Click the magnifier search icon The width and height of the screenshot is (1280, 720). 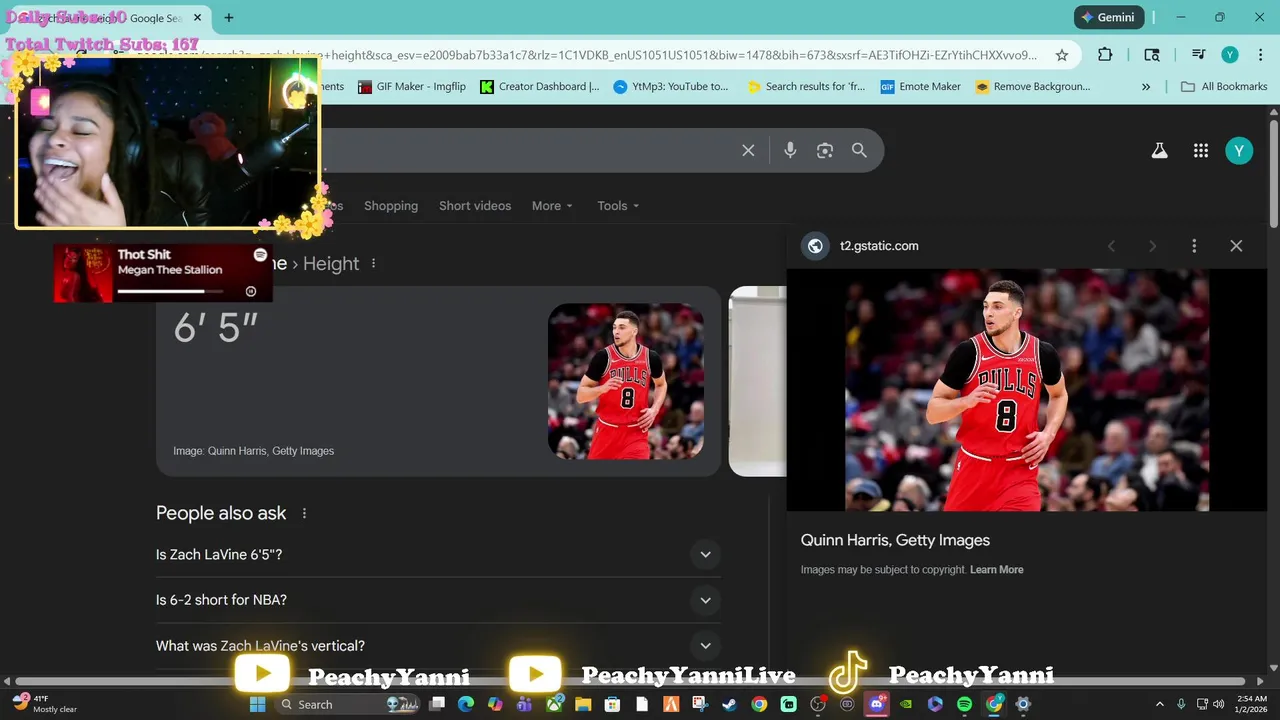coord(859,150)
